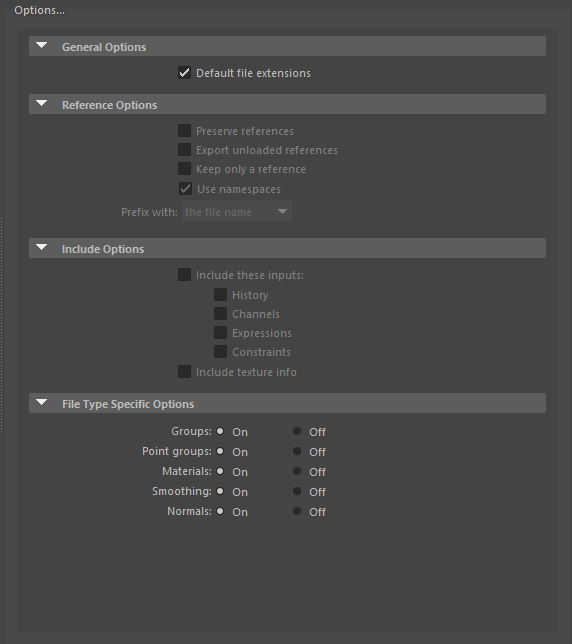Uncheck Use namespaces checkbox
The image size is (572, 644).
click(x=185, y=189)
